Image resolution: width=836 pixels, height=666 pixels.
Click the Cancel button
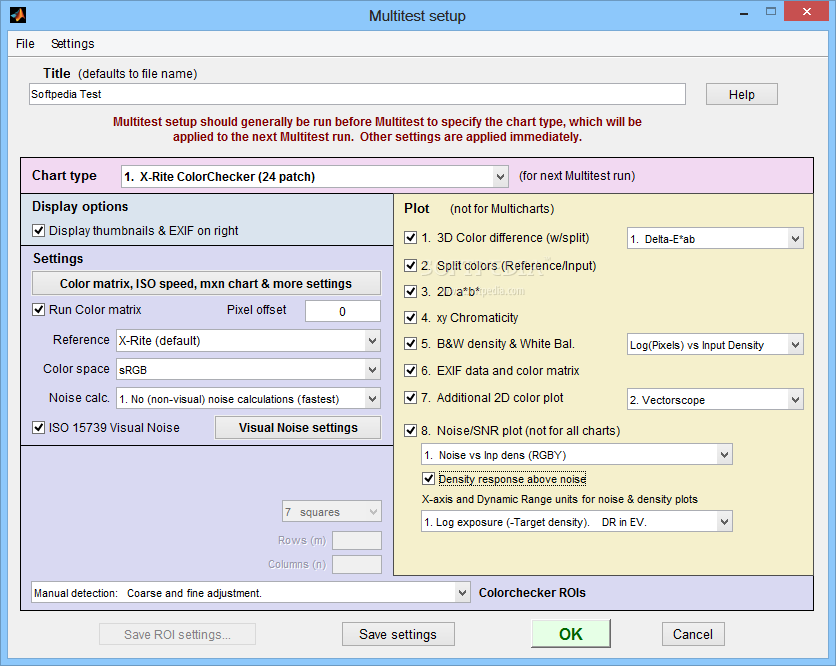click(693, 634)
